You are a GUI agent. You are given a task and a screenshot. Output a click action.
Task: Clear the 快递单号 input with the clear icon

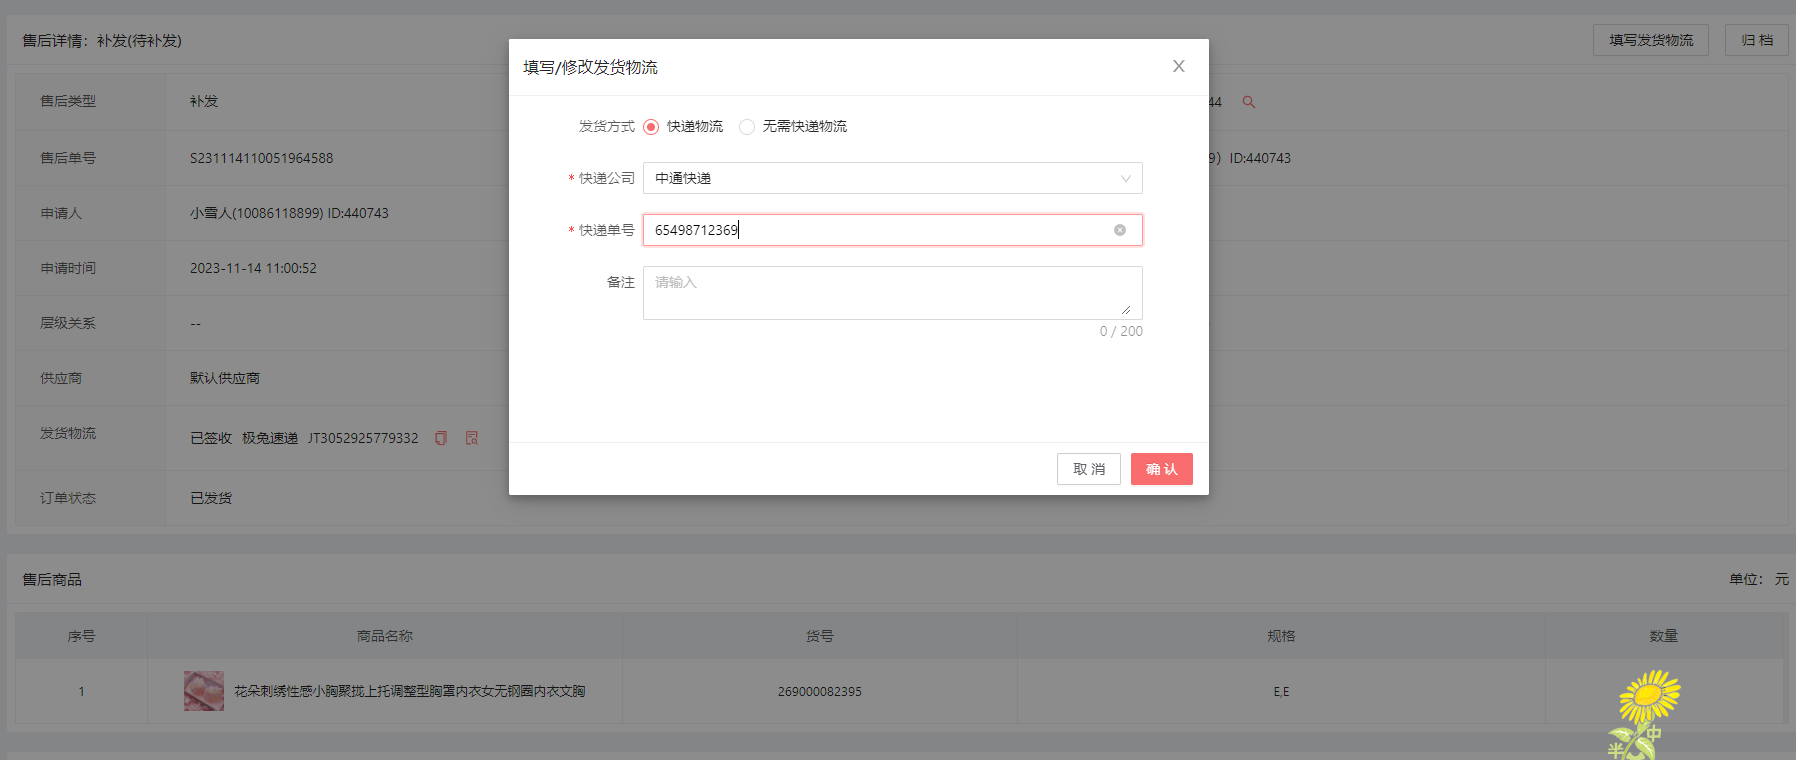tap(1120, 230)
